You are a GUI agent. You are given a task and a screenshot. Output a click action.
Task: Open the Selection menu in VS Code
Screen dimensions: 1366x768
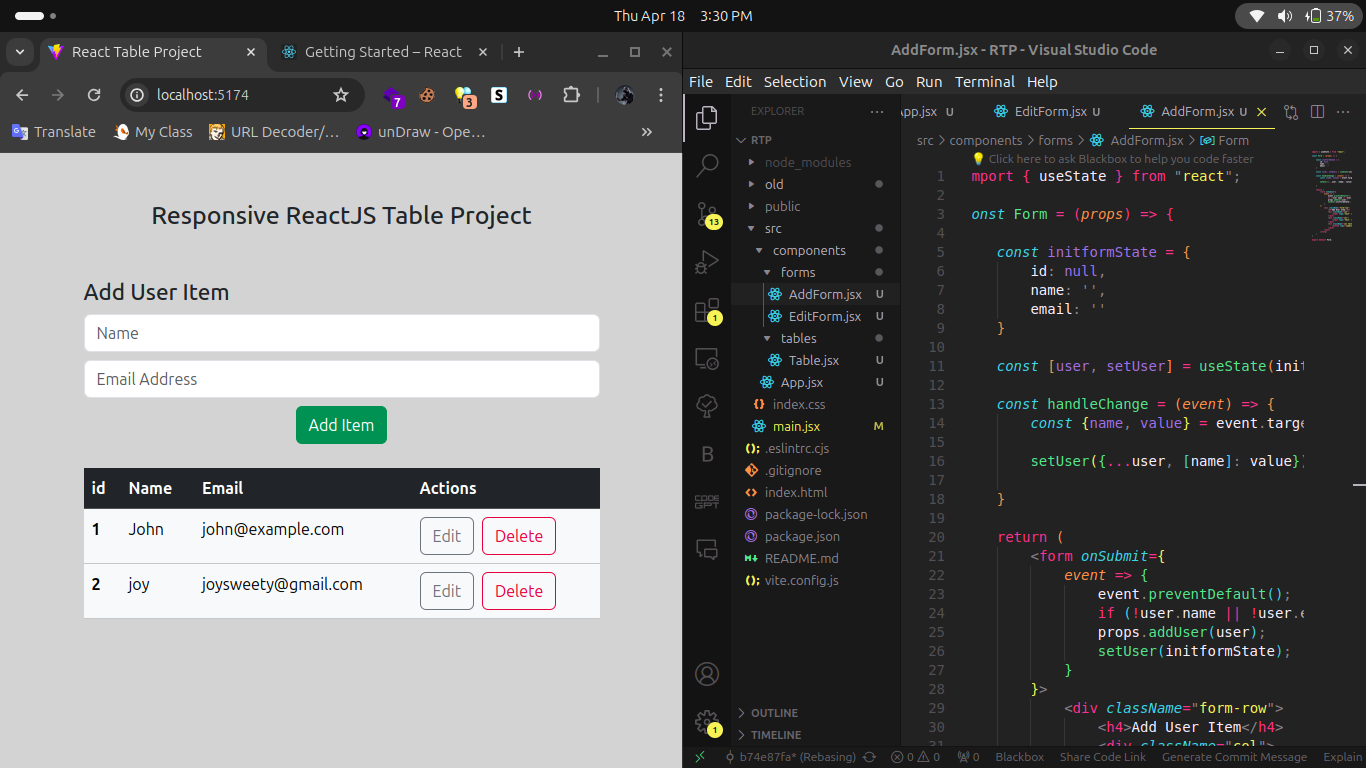pos(795,82)
